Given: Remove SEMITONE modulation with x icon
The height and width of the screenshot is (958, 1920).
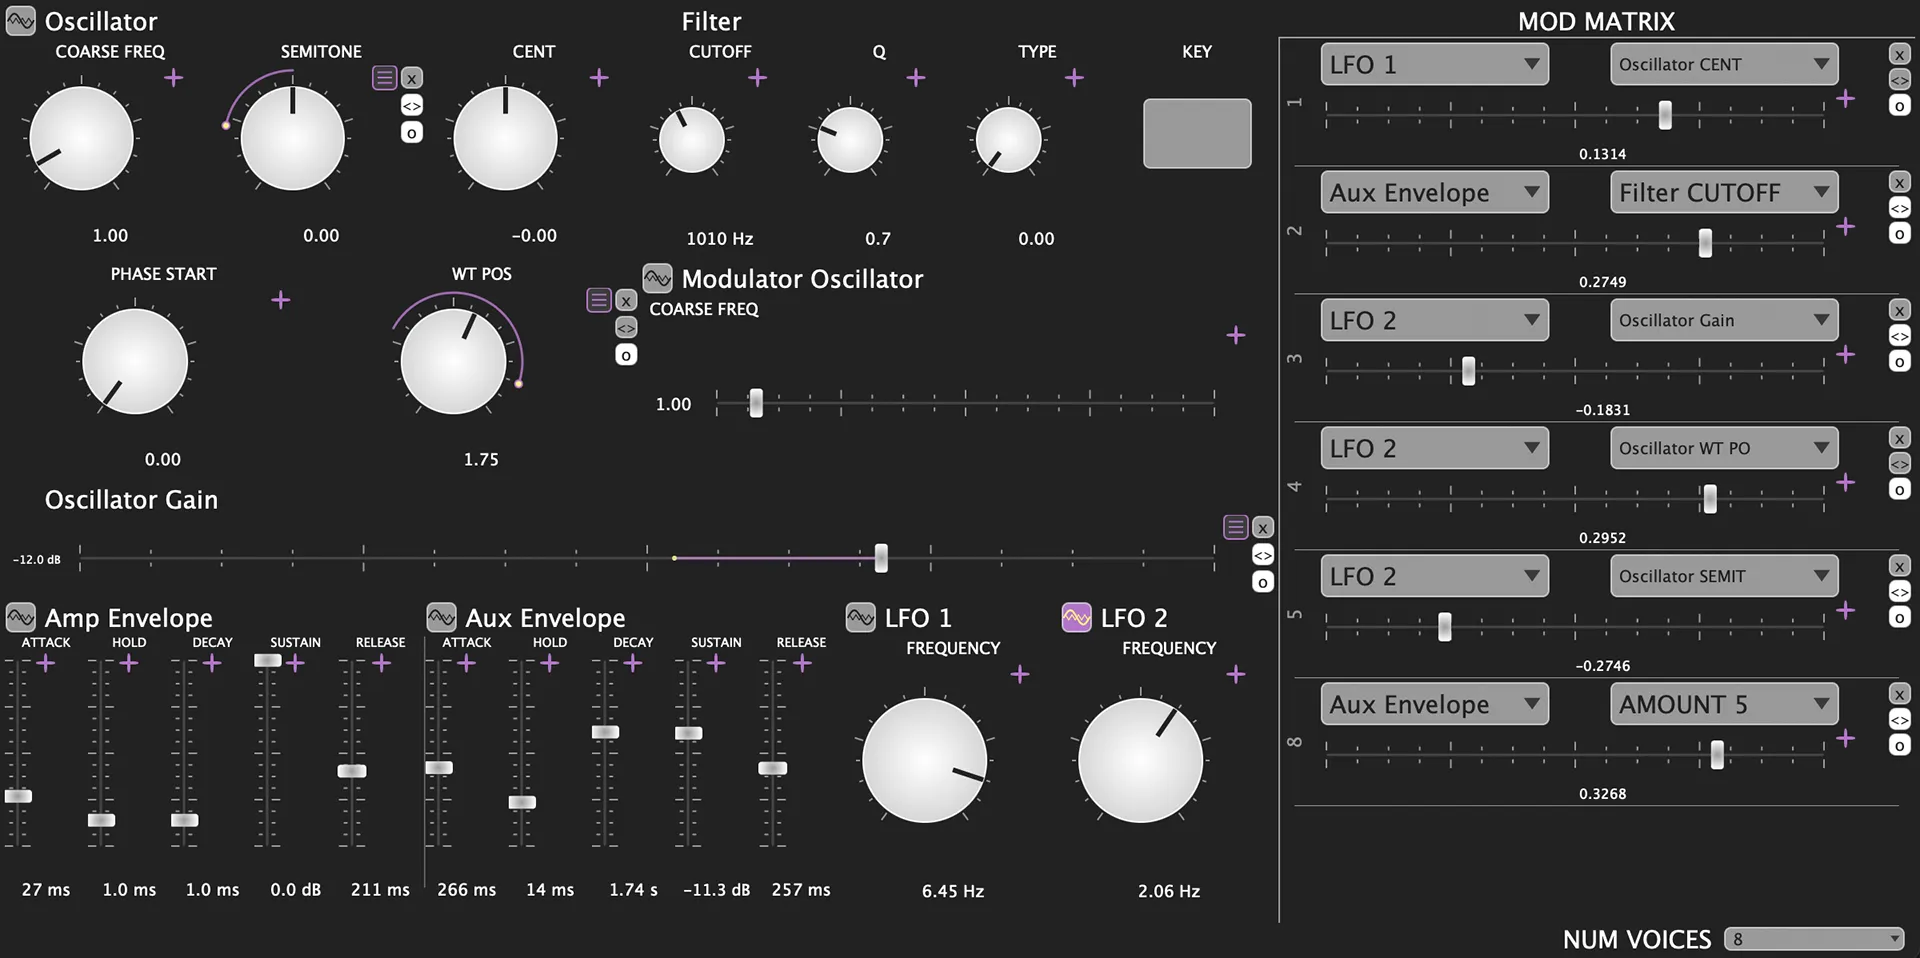Looking at the screenshot, I should (412, 78).
